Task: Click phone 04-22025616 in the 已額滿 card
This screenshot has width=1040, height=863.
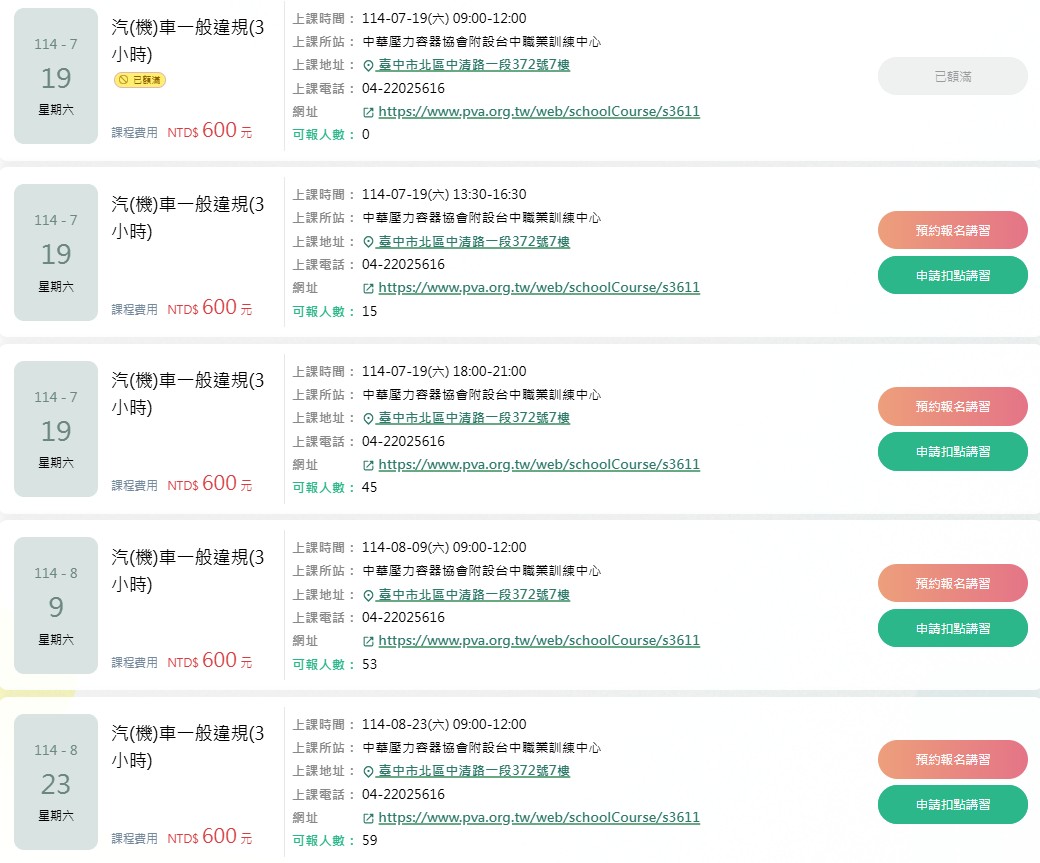Action: tap(403, 88)
